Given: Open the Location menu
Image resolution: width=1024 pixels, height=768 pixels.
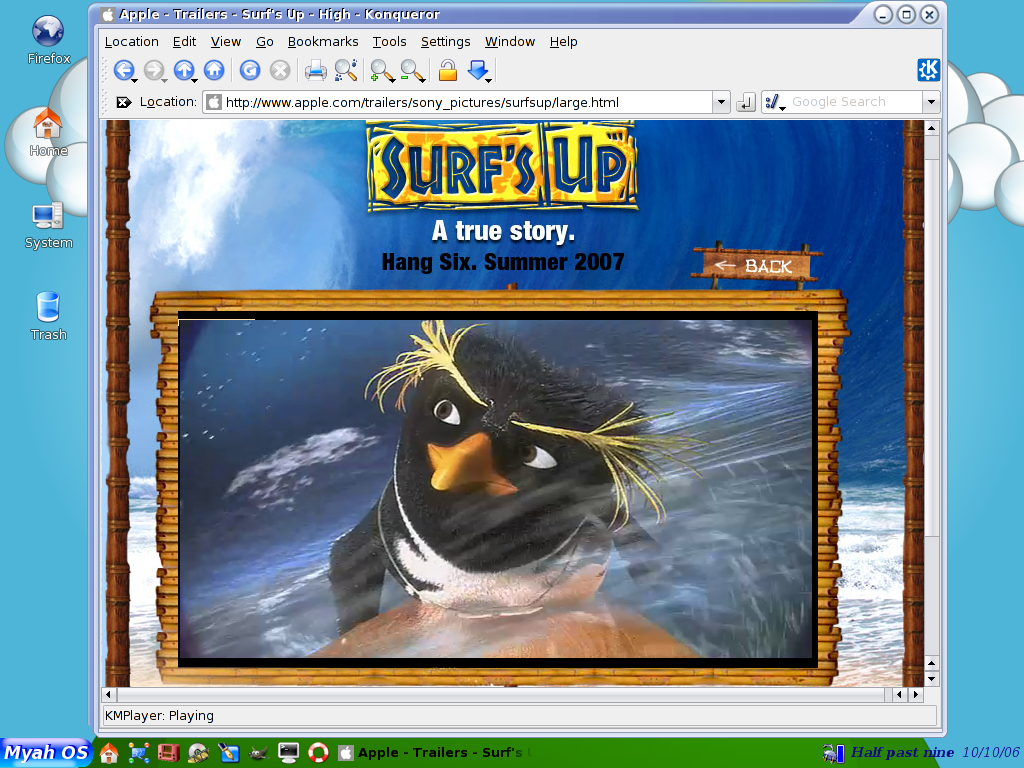Looking at the screenshot, I should [131, 42].
